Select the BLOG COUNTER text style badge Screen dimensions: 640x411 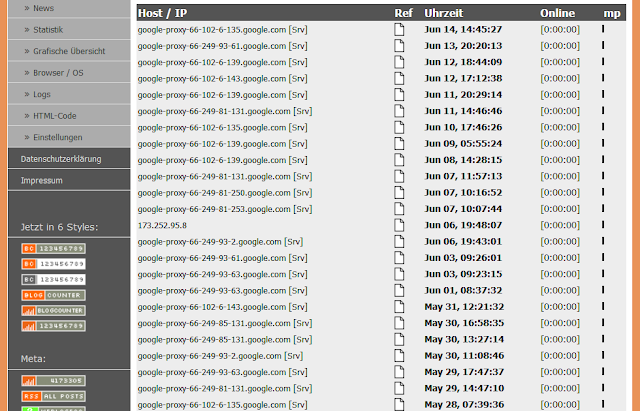click(x=53, y=295)
